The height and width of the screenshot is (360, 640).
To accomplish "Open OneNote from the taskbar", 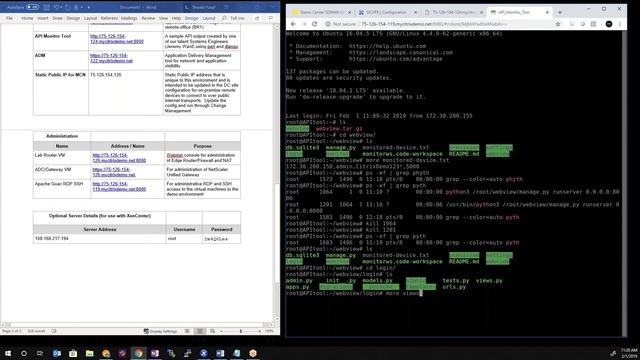I will pos(155,353).
